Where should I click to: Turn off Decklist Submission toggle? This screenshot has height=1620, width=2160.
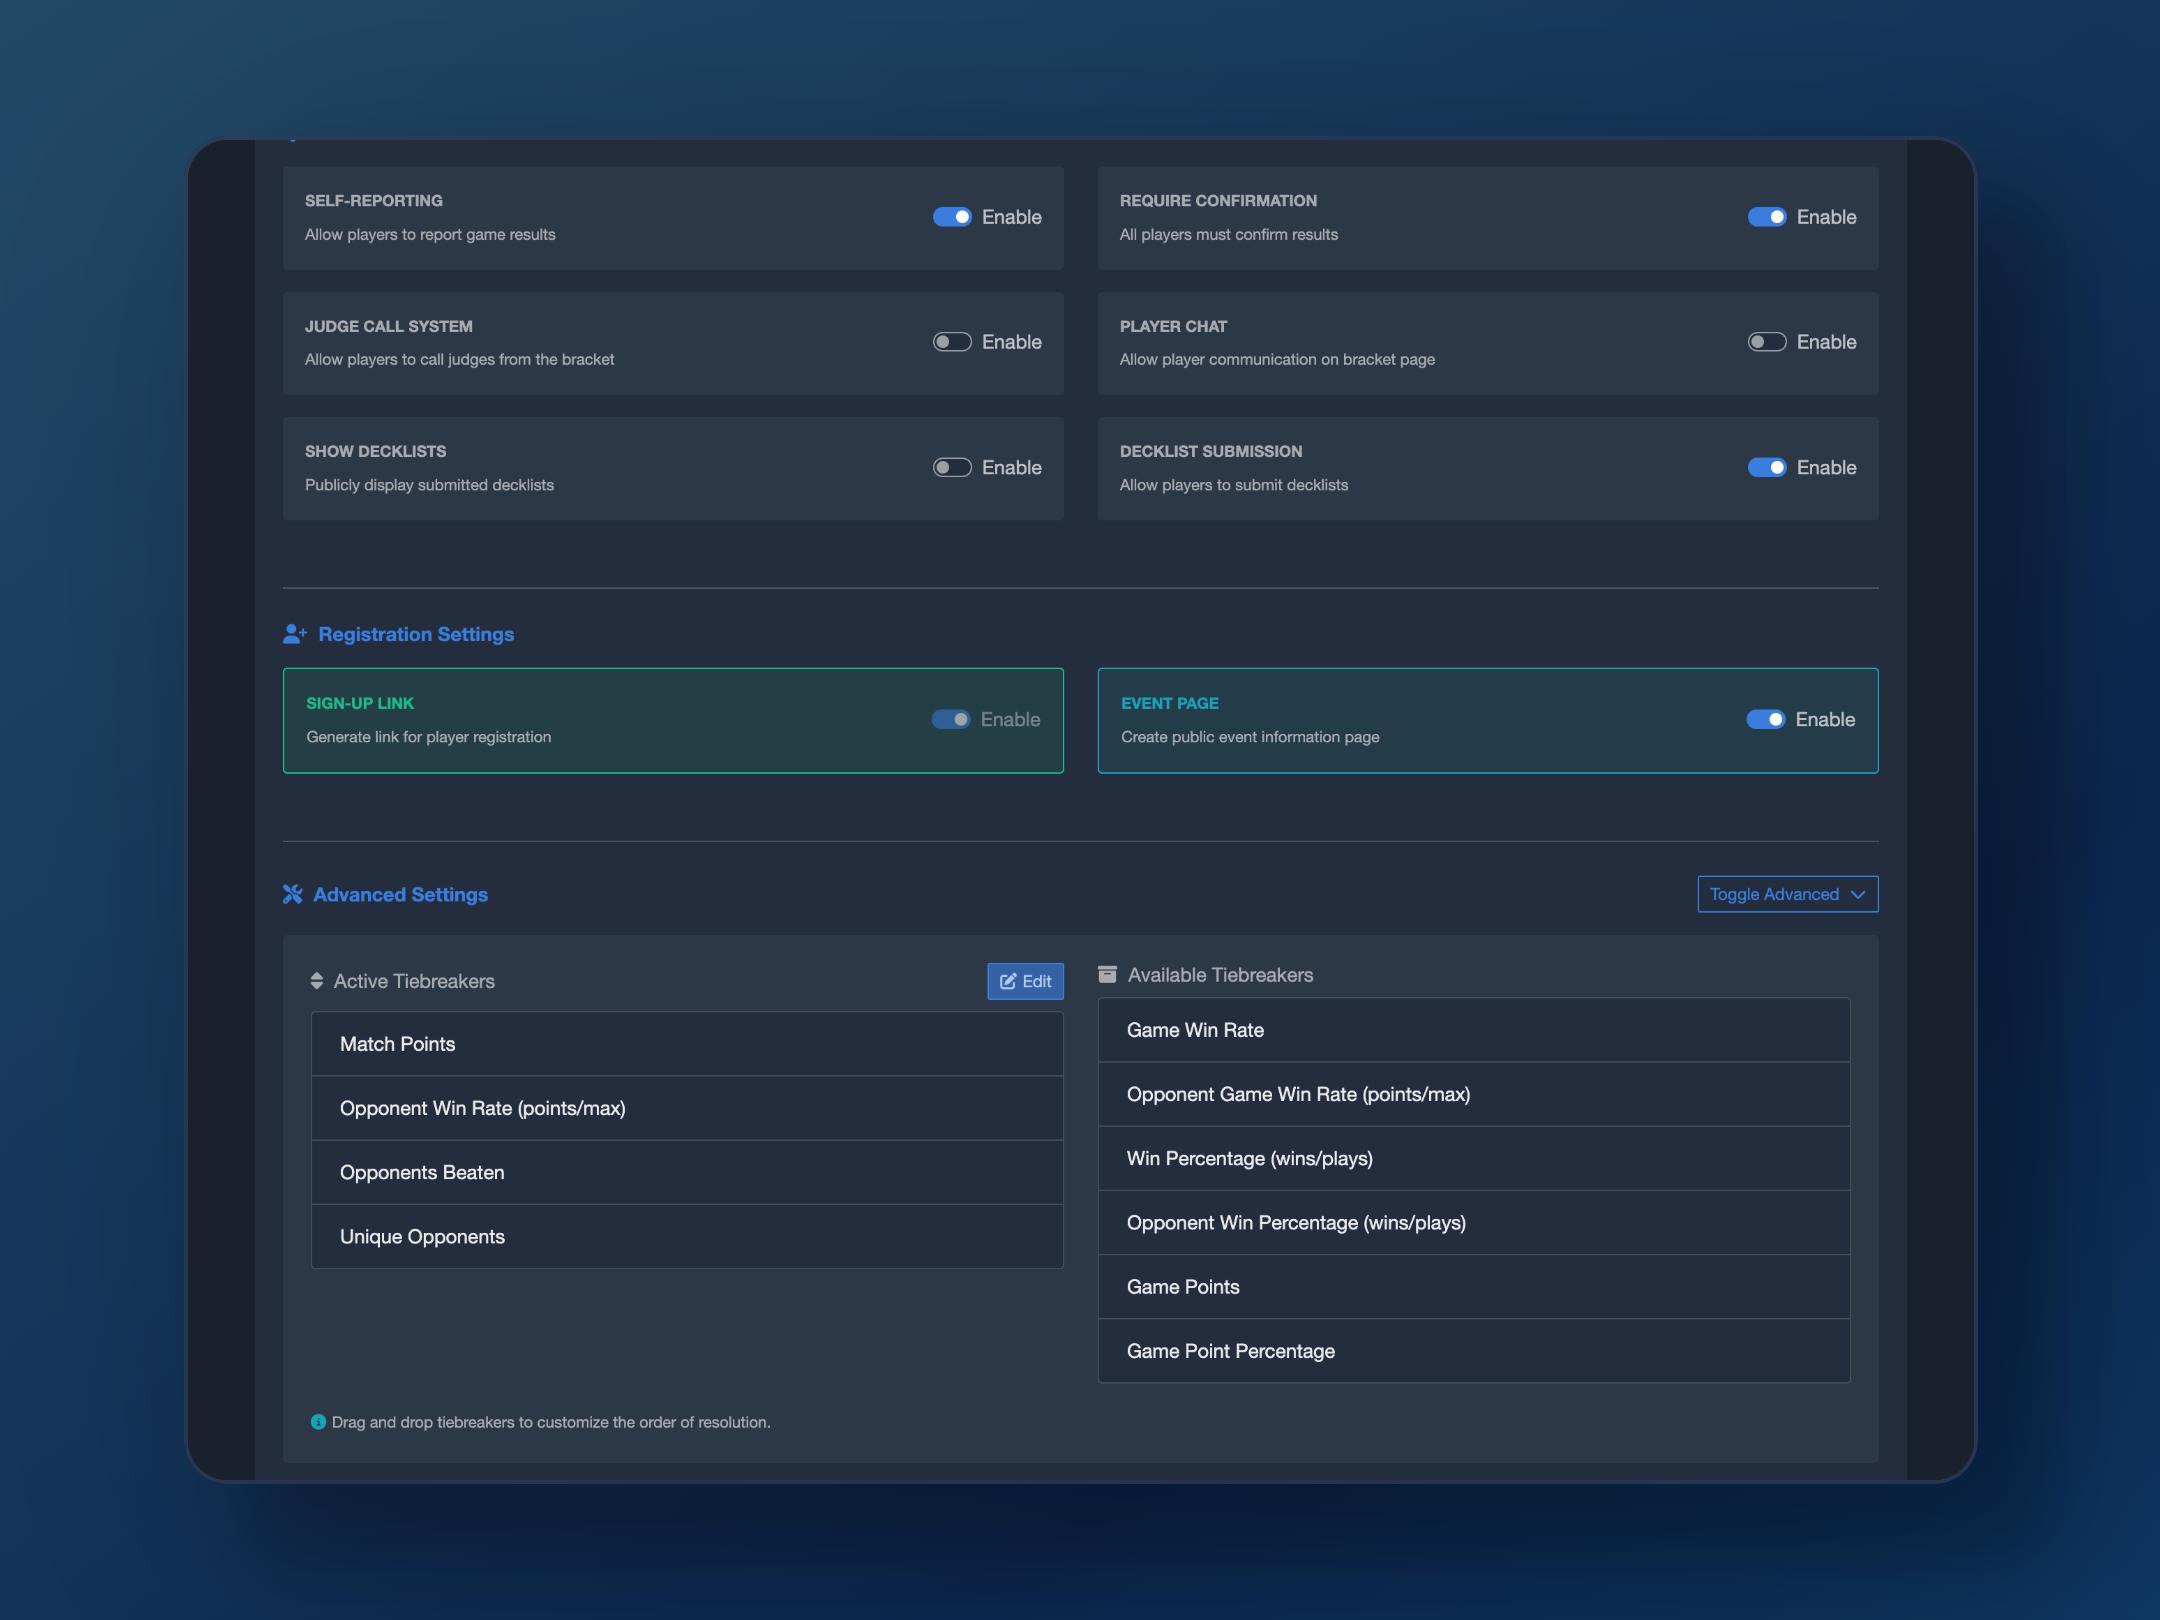coord(1766,467)
